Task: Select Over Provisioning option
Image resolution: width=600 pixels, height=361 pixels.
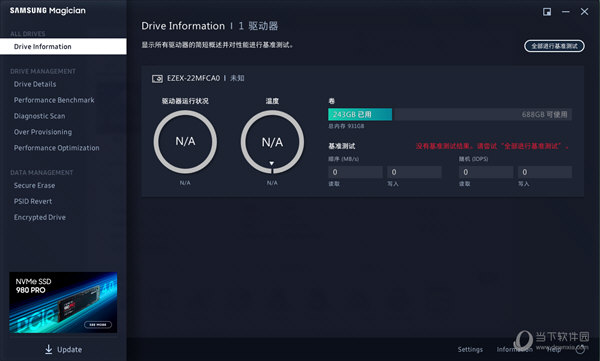Action: (x=43, y=132)
